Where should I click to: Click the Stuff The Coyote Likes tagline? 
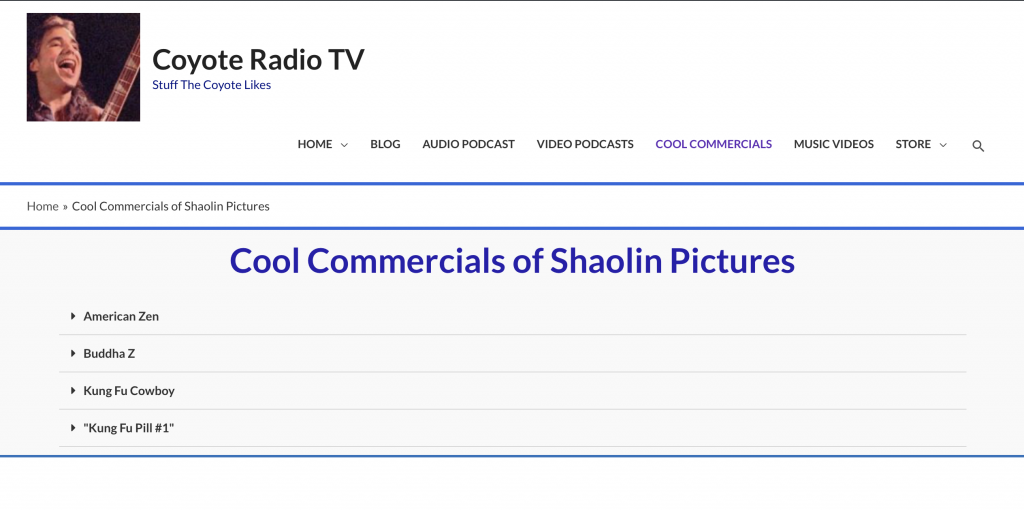pyautogui.click(x=212, y=85)
